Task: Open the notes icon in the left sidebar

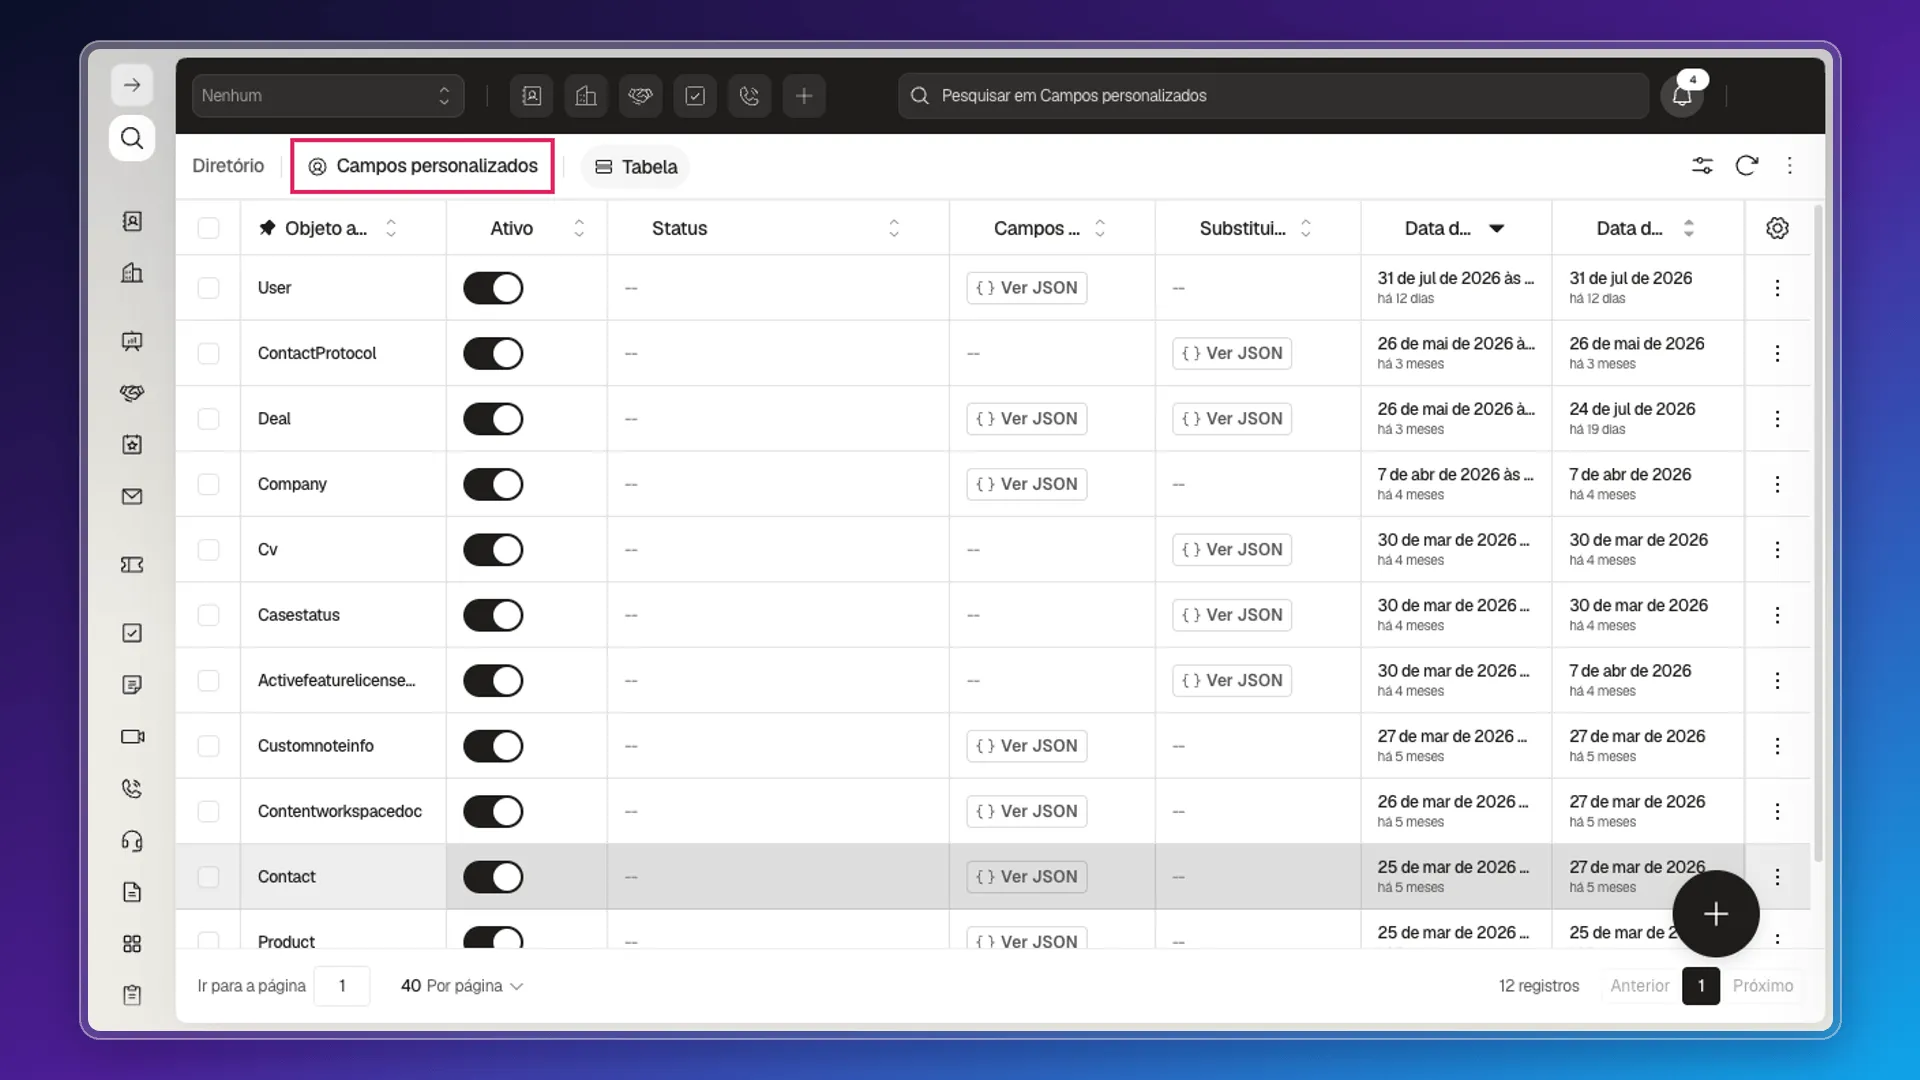Action: tap(132, 685)
